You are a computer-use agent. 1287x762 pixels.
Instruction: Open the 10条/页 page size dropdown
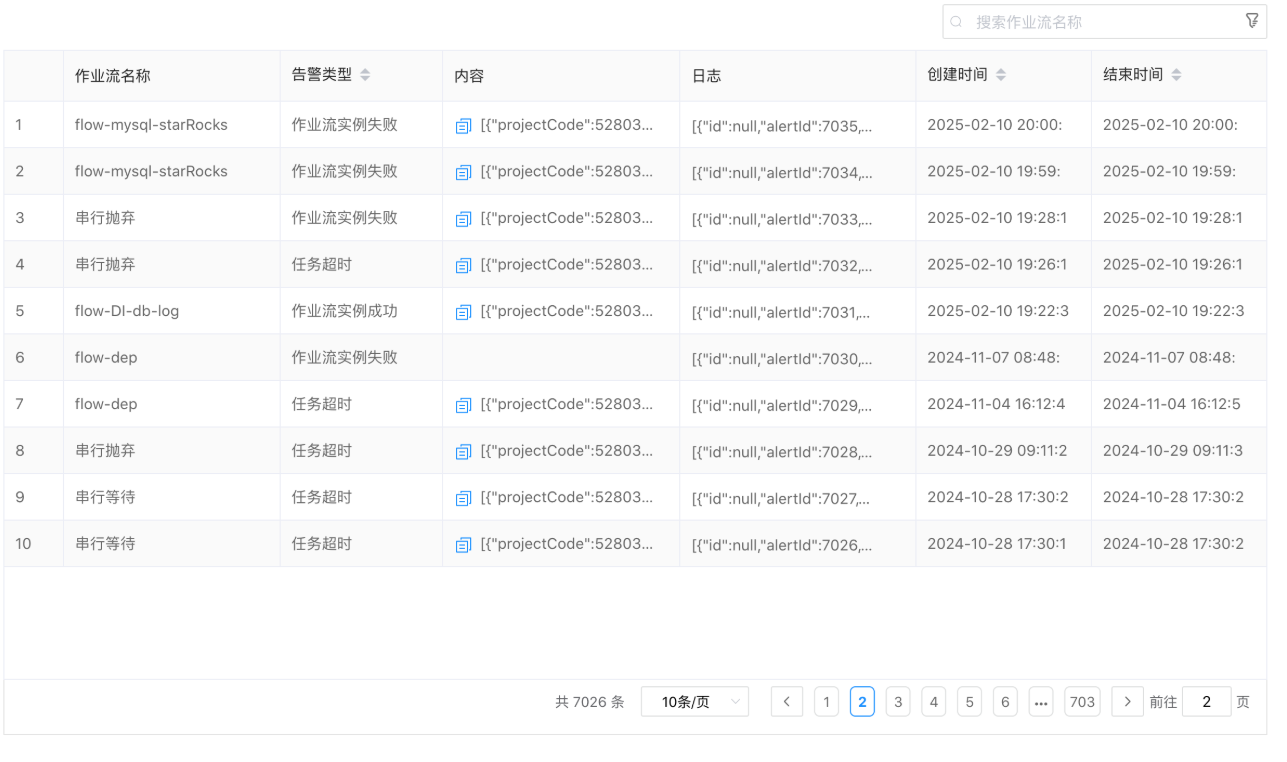694,702
